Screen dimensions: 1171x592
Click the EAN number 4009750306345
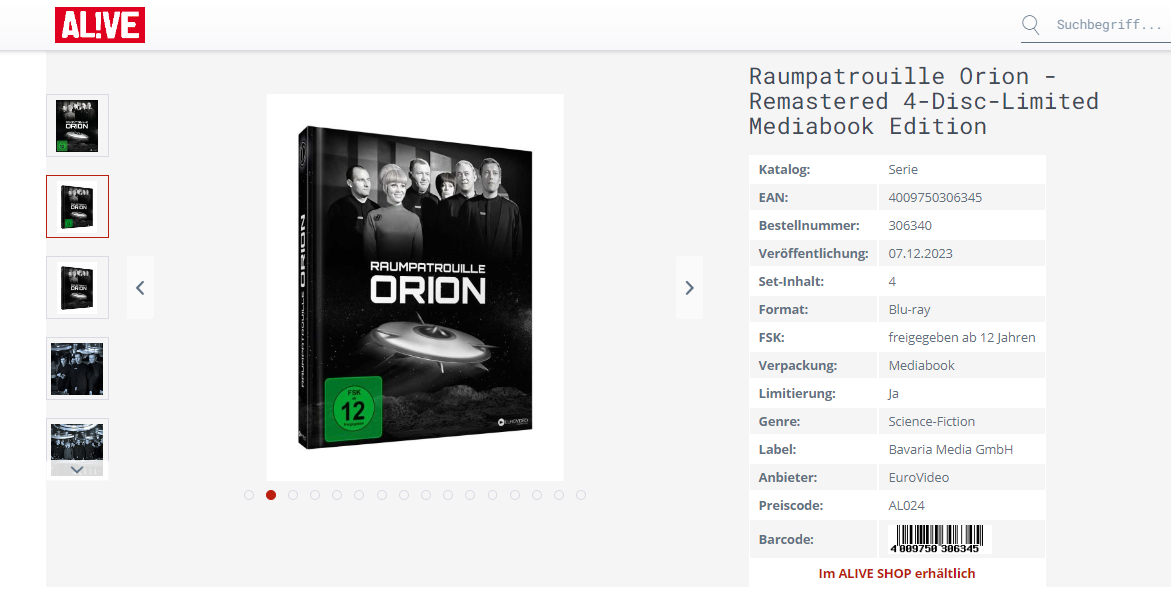(x=935, y=198)
